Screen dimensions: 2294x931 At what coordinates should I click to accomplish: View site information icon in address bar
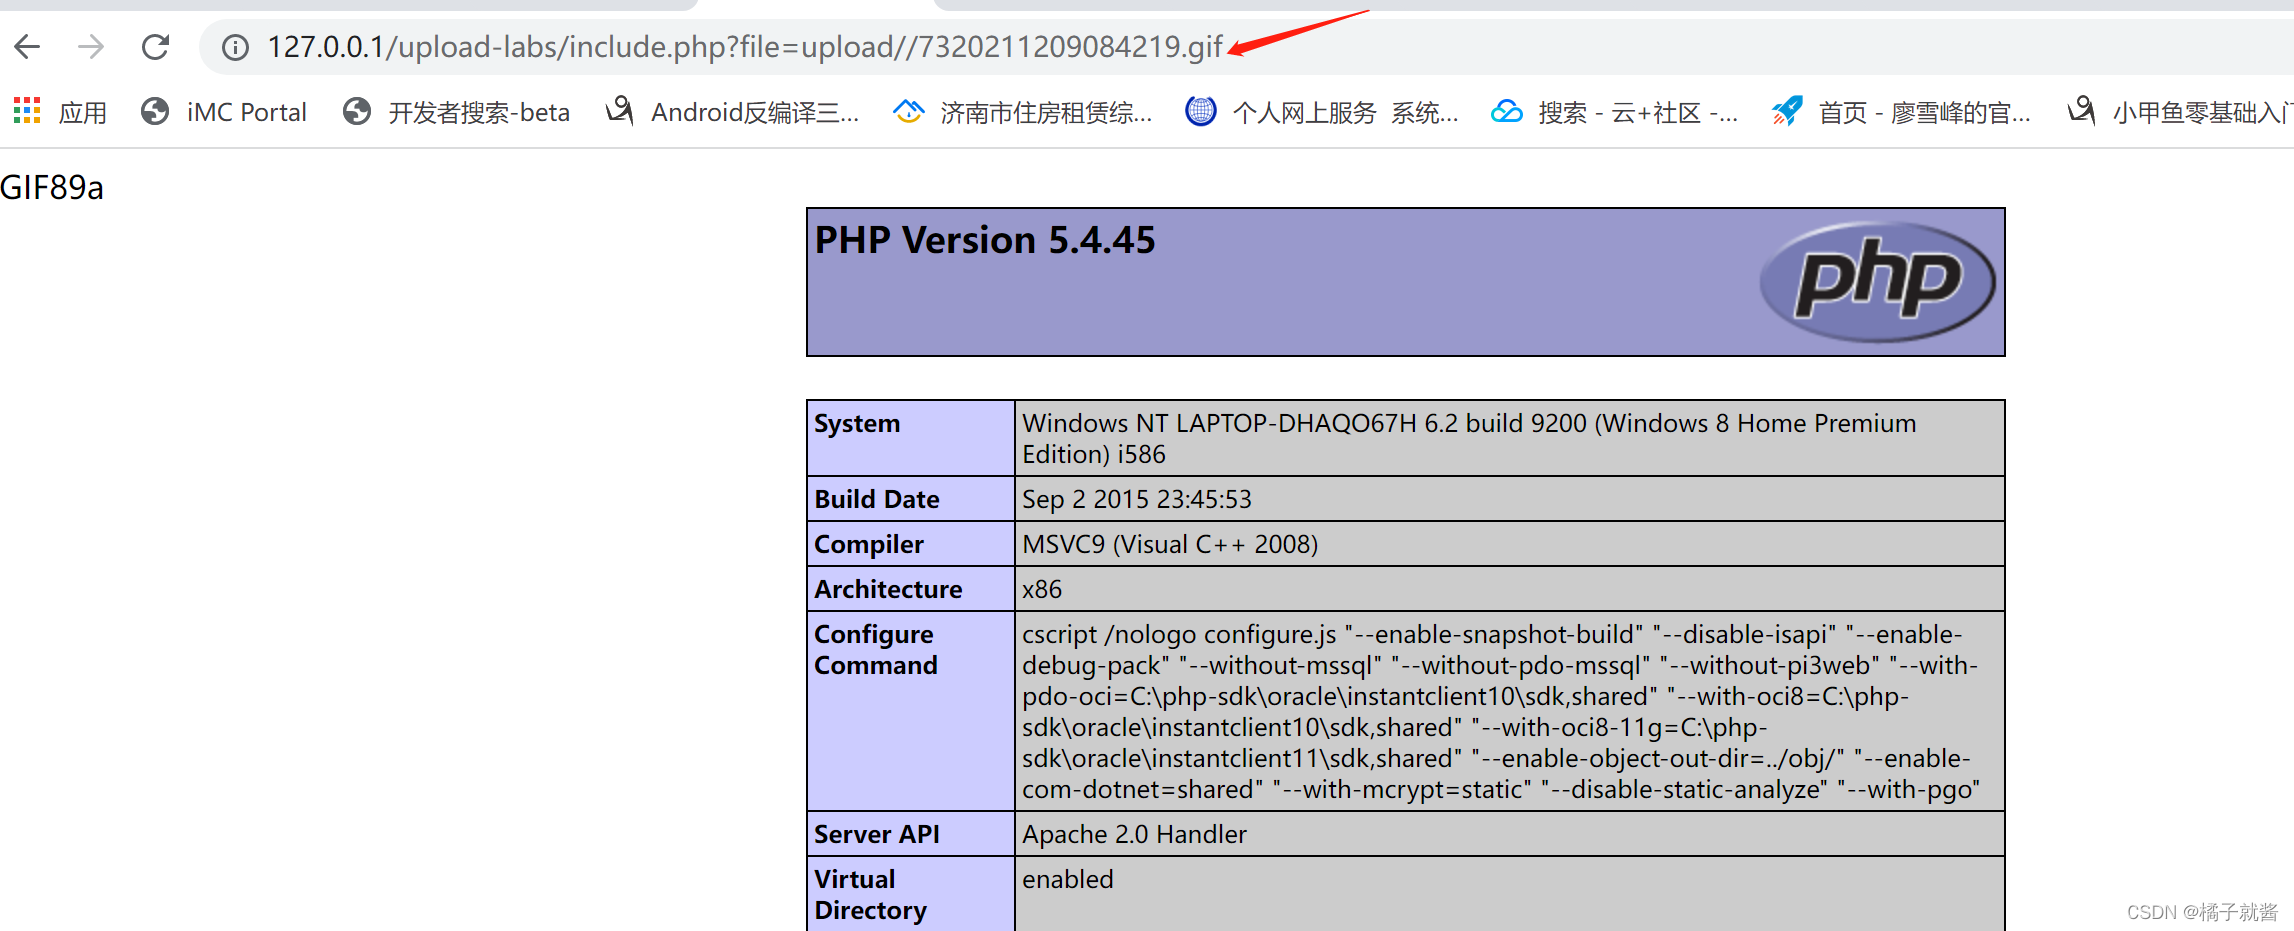tap(235, 47)
